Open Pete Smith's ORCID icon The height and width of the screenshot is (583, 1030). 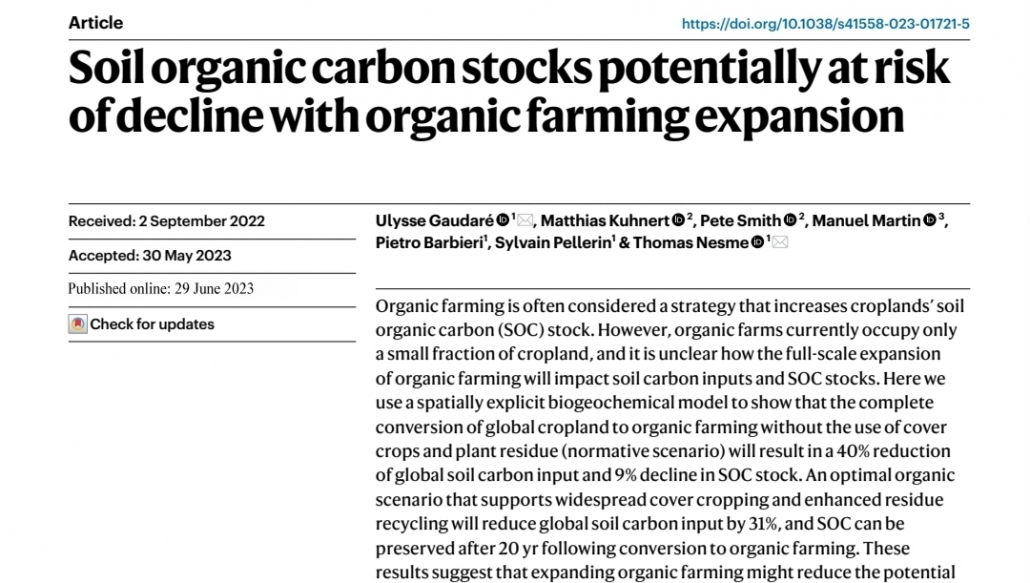pos(790,220)
